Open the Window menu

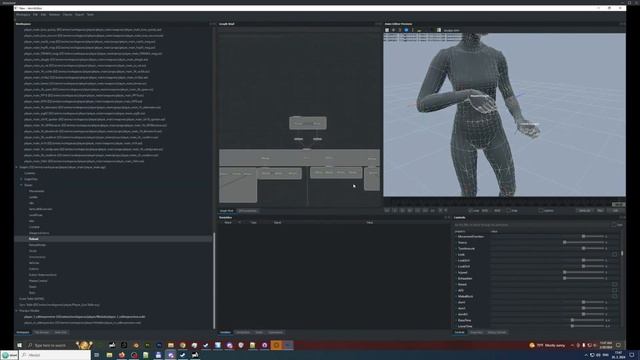[x=54, y=14]
